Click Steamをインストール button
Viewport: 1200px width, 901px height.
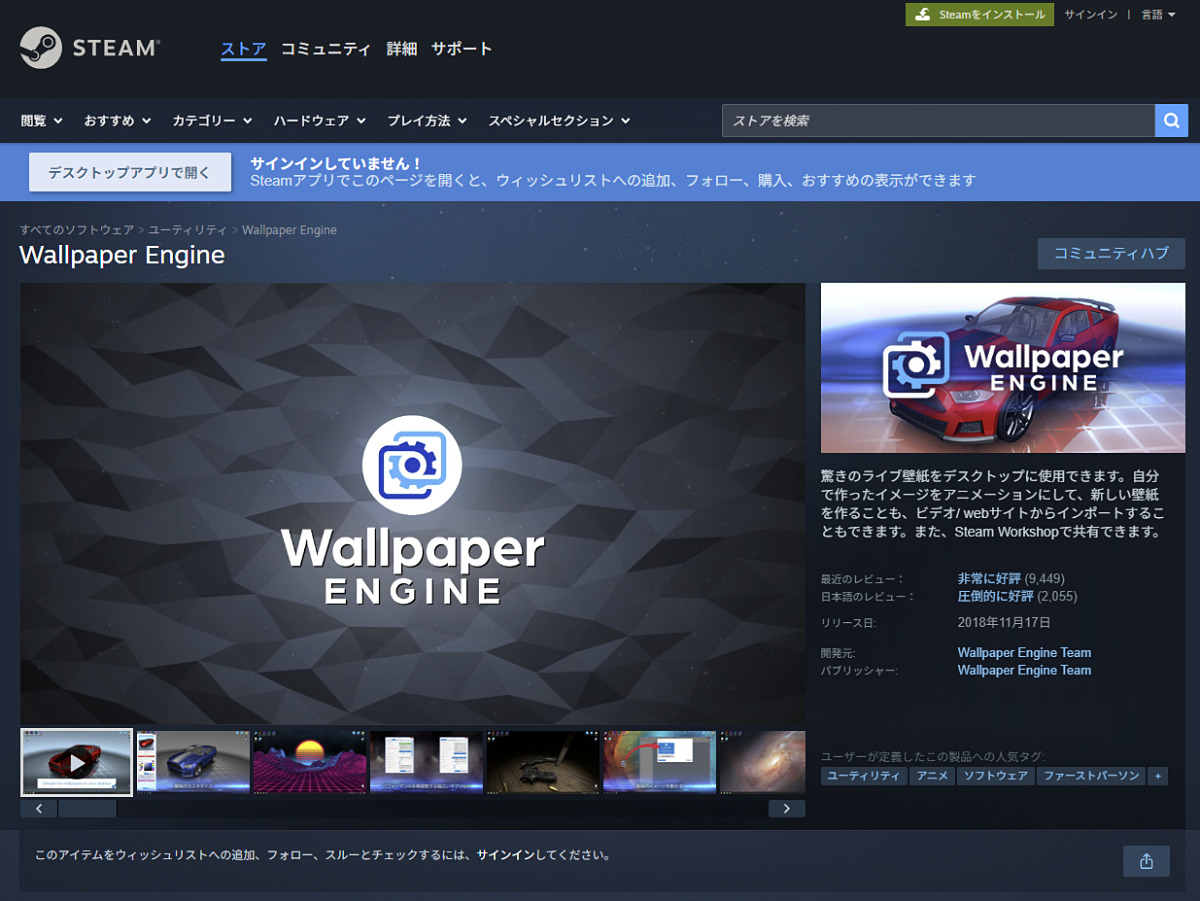pos(980,14)
